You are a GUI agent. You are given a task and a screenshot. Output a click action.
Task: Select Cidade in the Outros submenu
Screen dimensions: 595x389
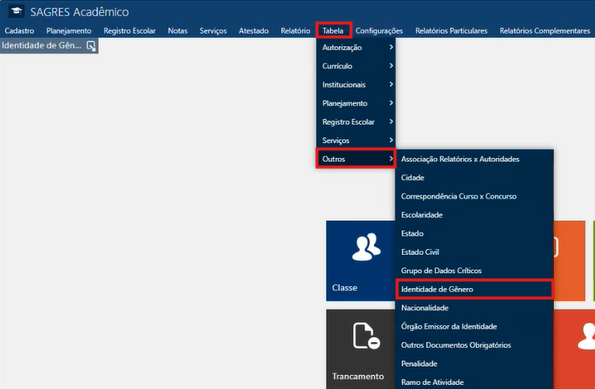474,178
